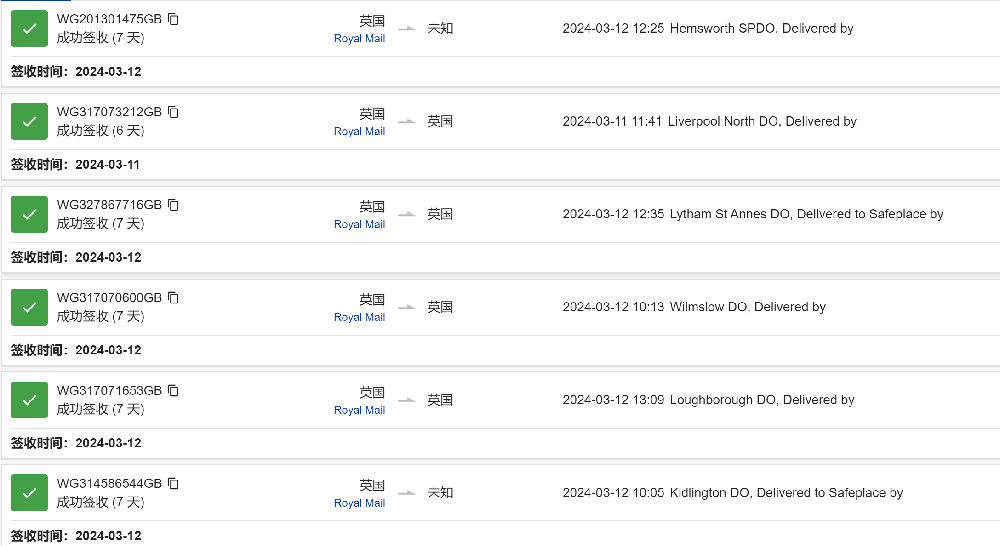1000x546 pixels.
Task: Copy tracking number WG201301475GB
Action: (173, 19)
